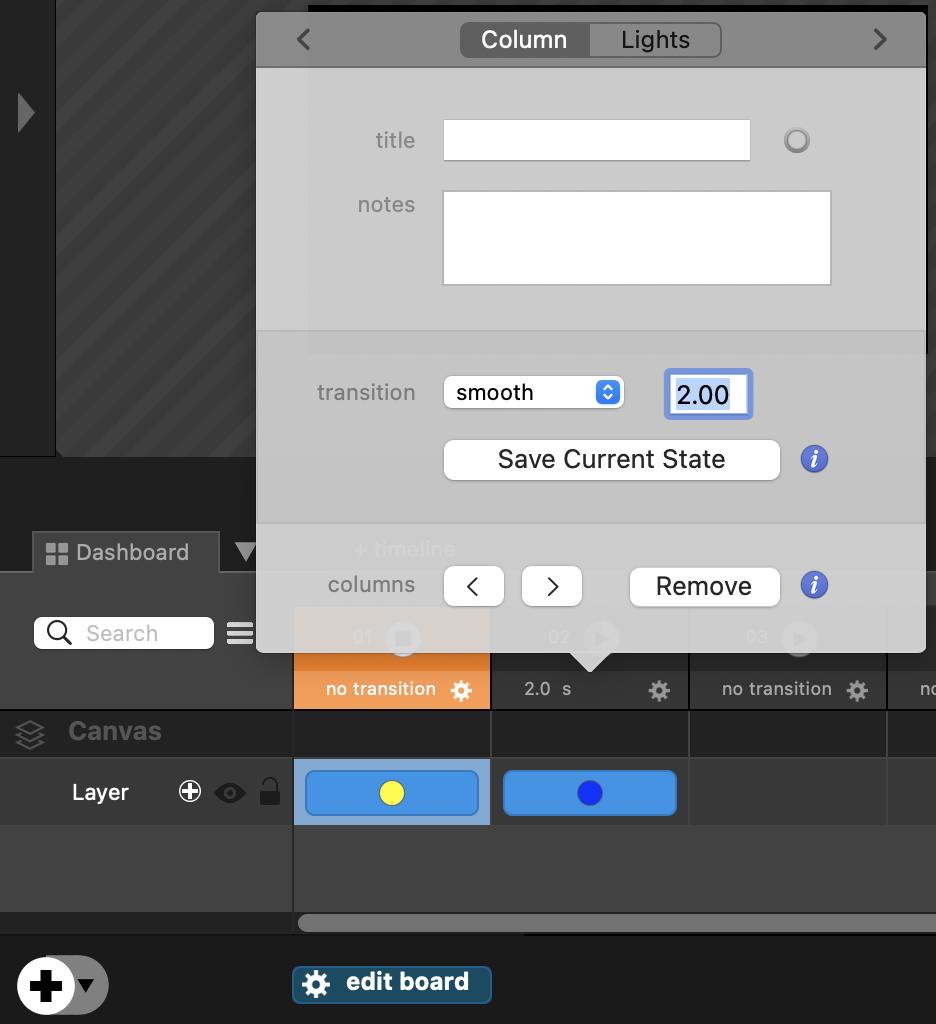Click the large plus add button
Screen dimensions: 936x1024
click(45, 986)
